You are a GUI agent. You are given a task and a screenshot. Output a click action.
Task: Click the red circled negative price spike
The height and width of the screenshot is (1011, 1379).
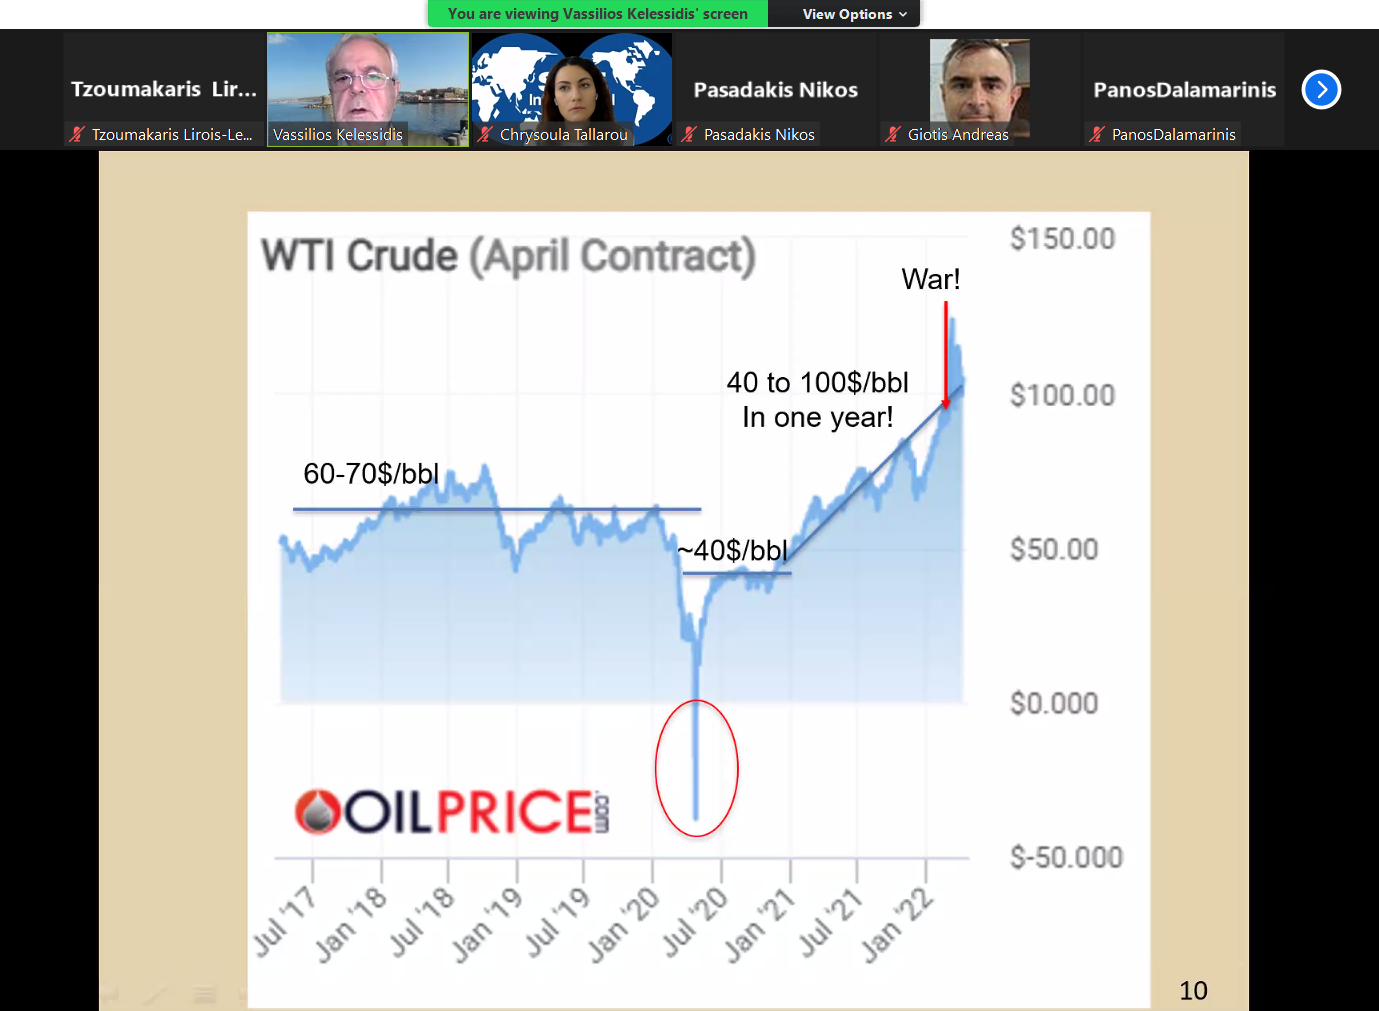[696, 768]
